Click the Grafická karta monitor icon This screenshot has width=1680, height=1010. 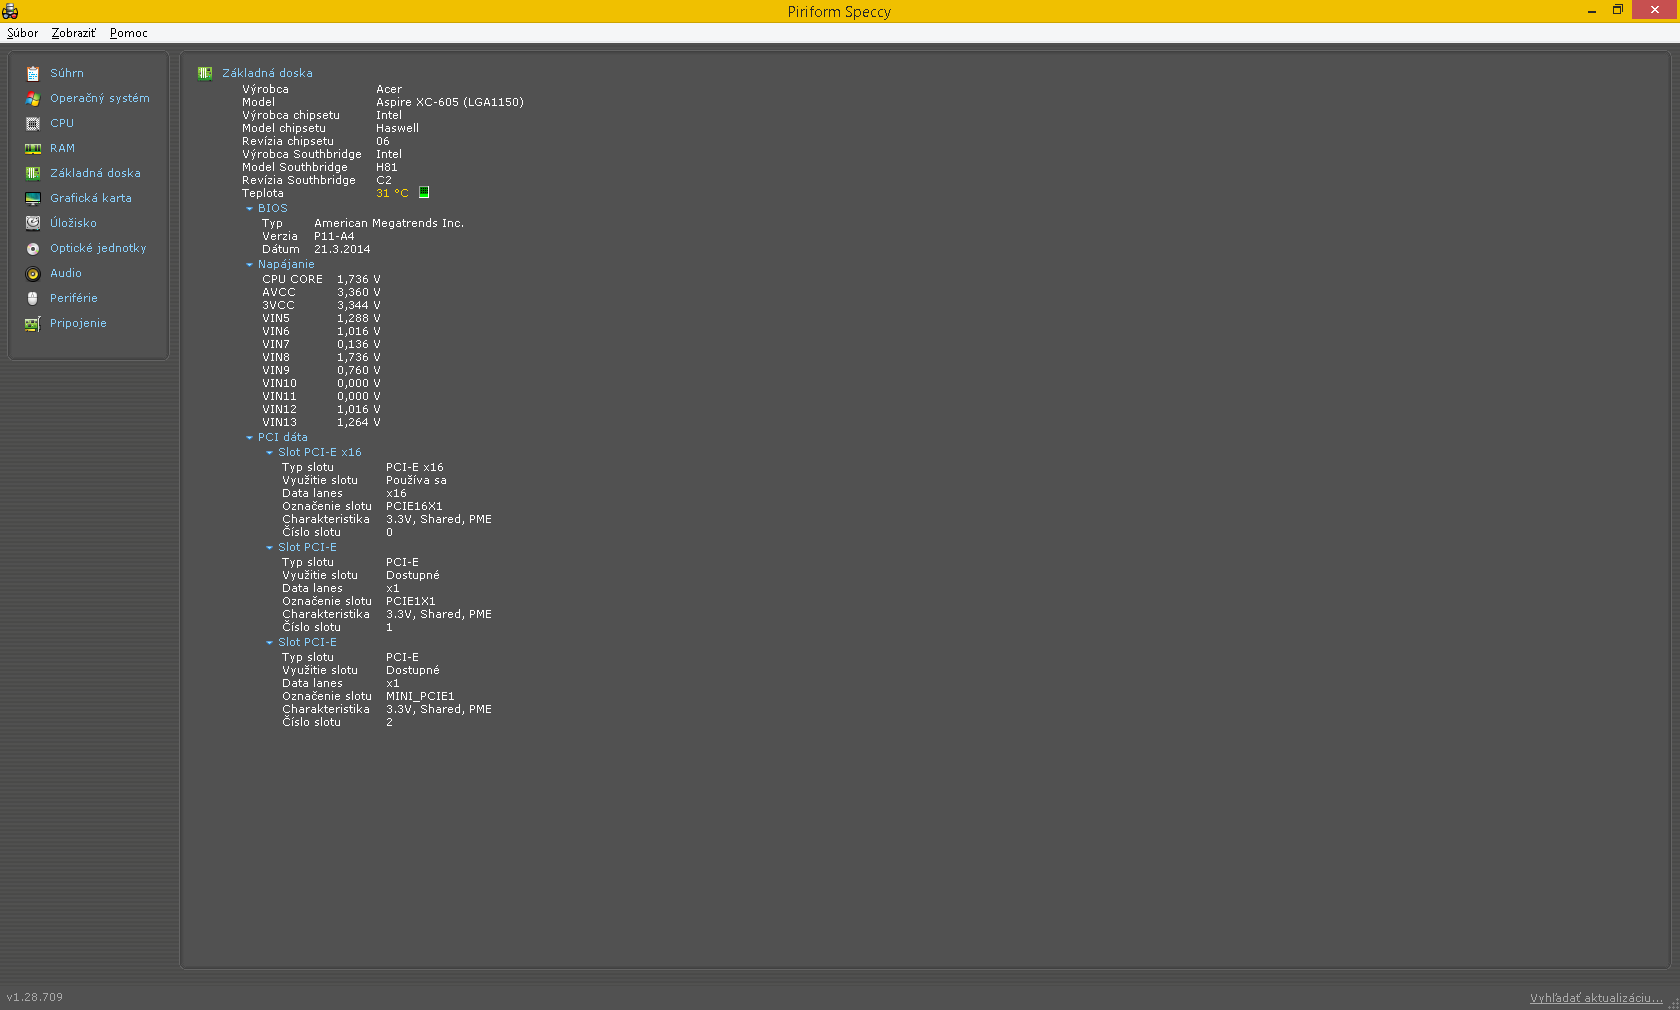click(x=33, y=199)
